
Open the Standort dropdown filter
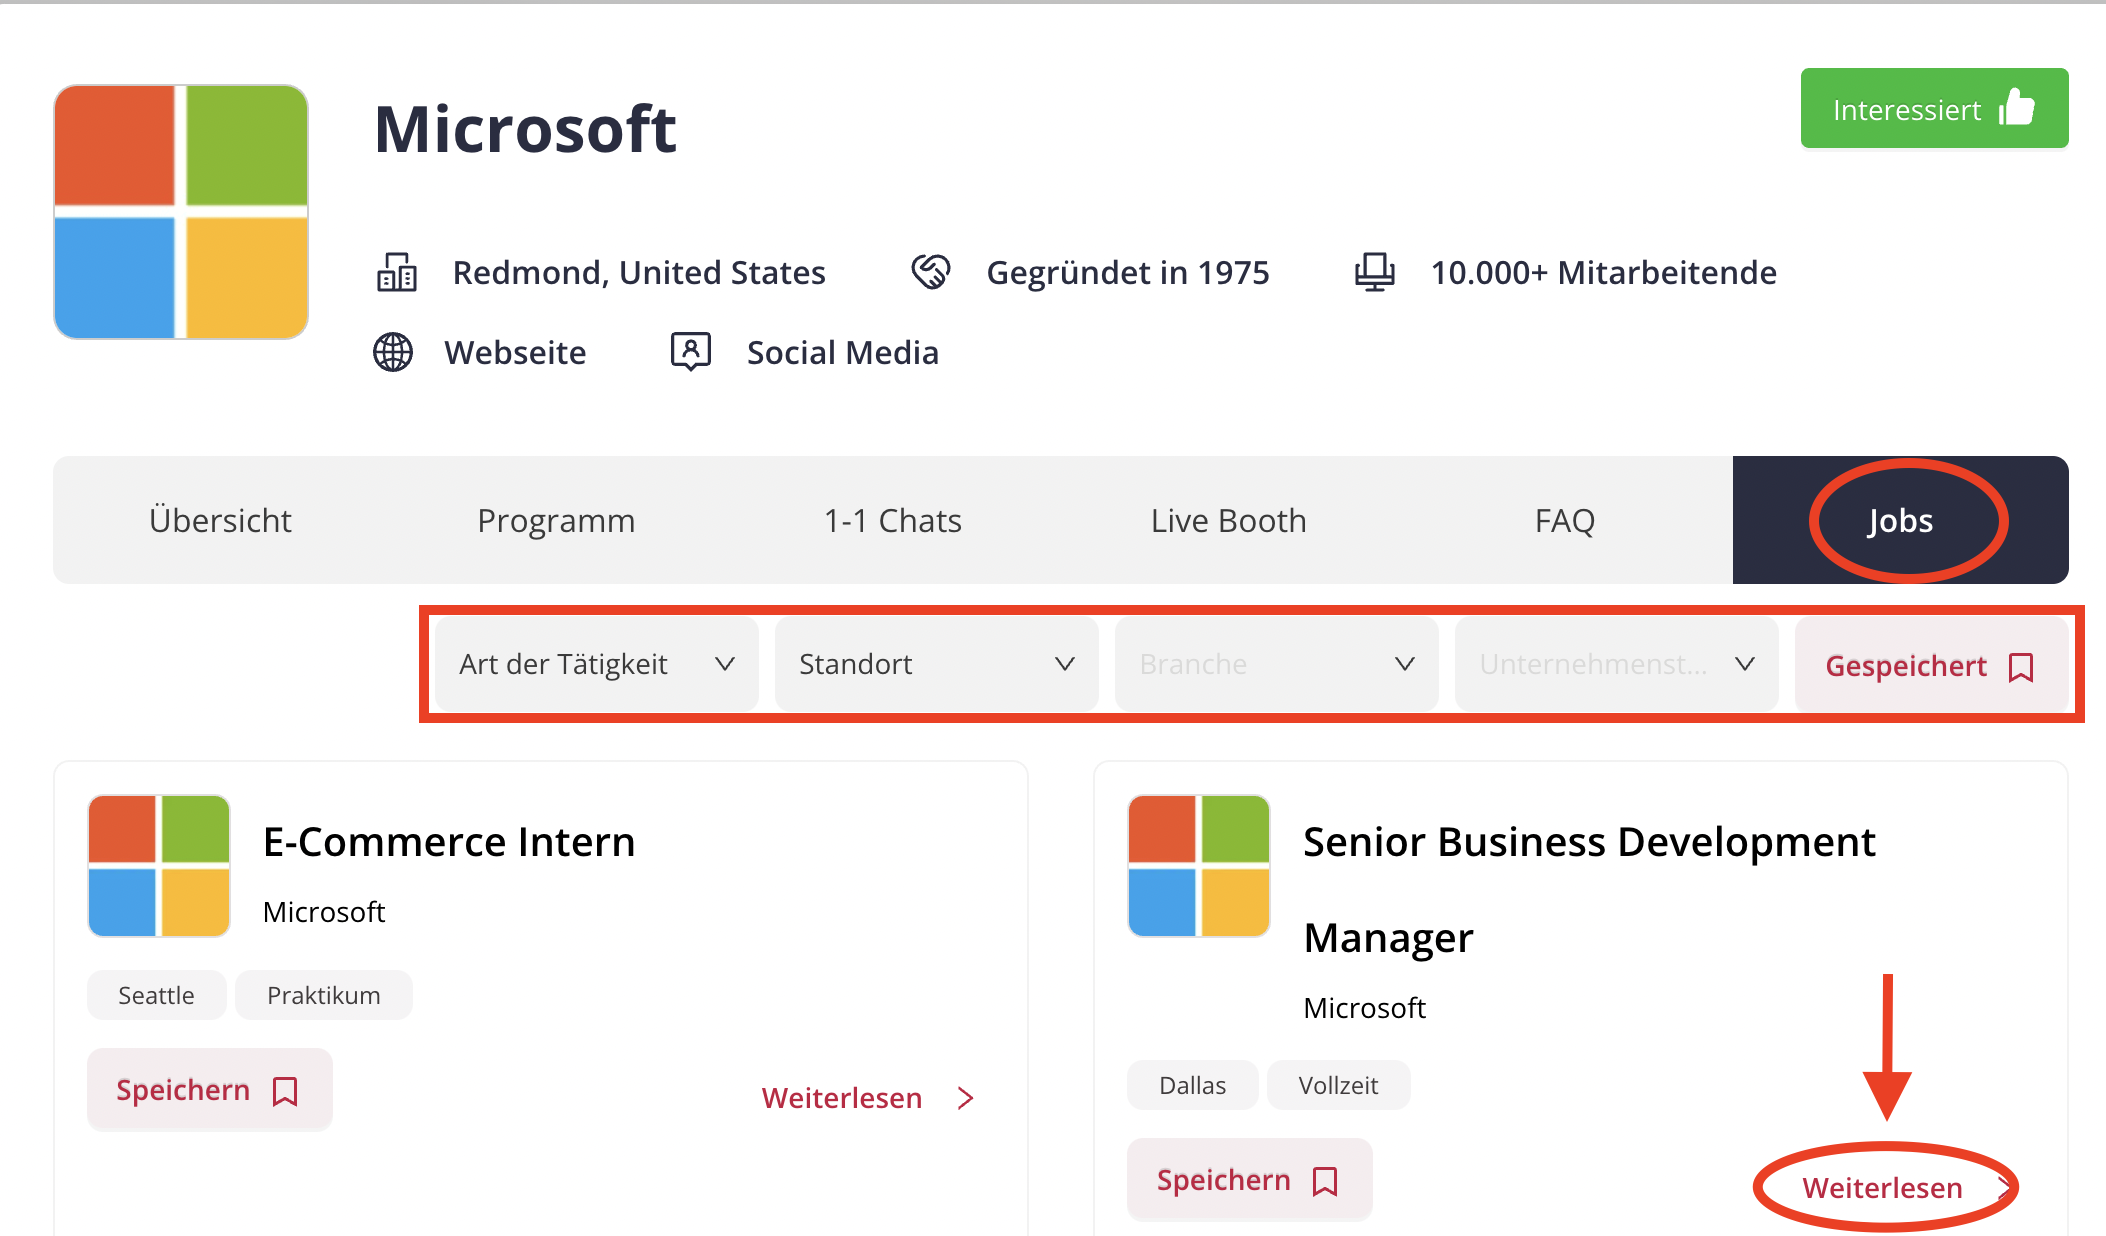pos(937,664)
